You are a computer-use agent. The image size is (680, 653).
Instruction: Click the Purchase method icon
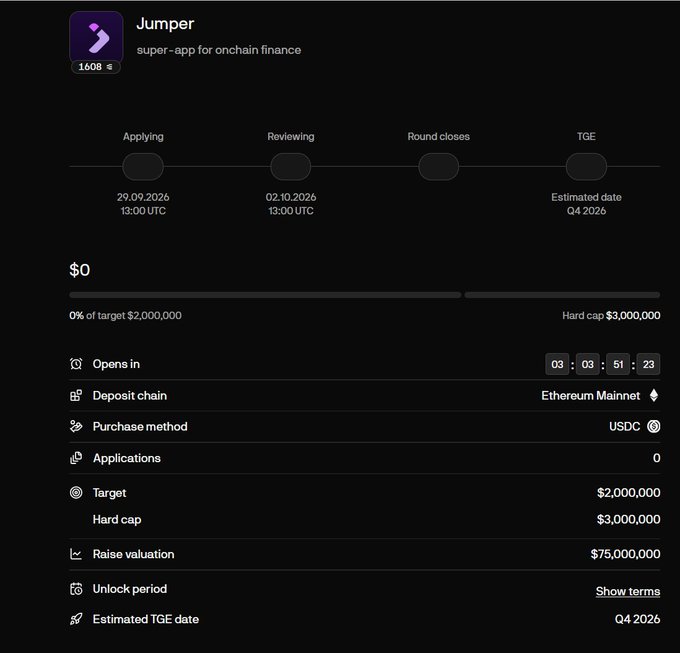coord(76,427)
